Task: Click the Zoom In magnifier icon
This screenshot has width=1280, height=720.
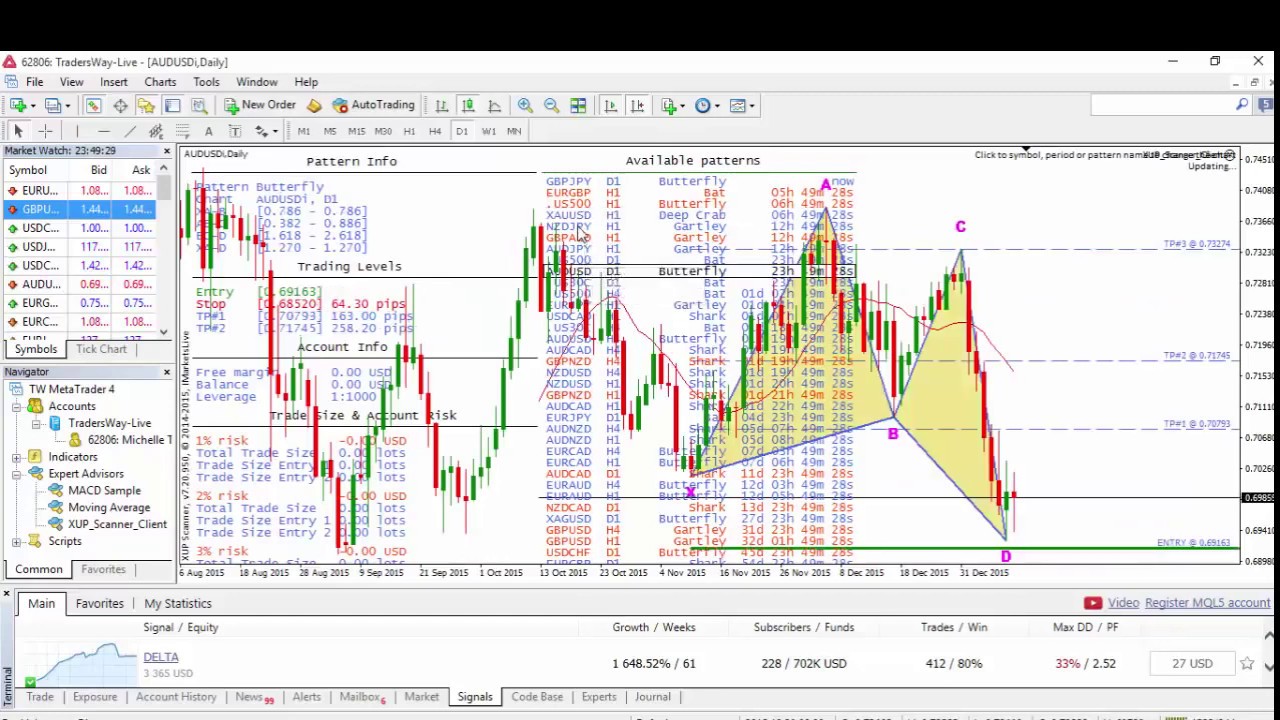Action: pyautogui.click(x=525, y=105)
